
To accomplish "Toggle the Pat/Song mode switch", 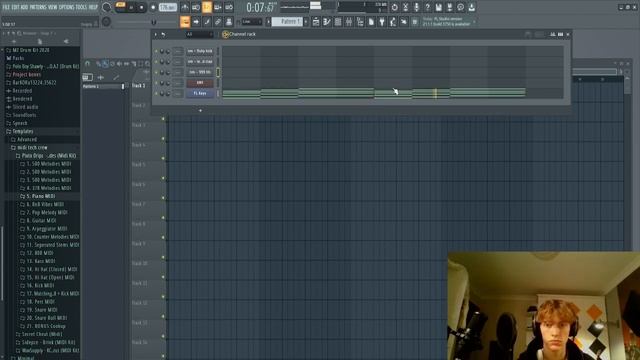I will click(120, 6).
